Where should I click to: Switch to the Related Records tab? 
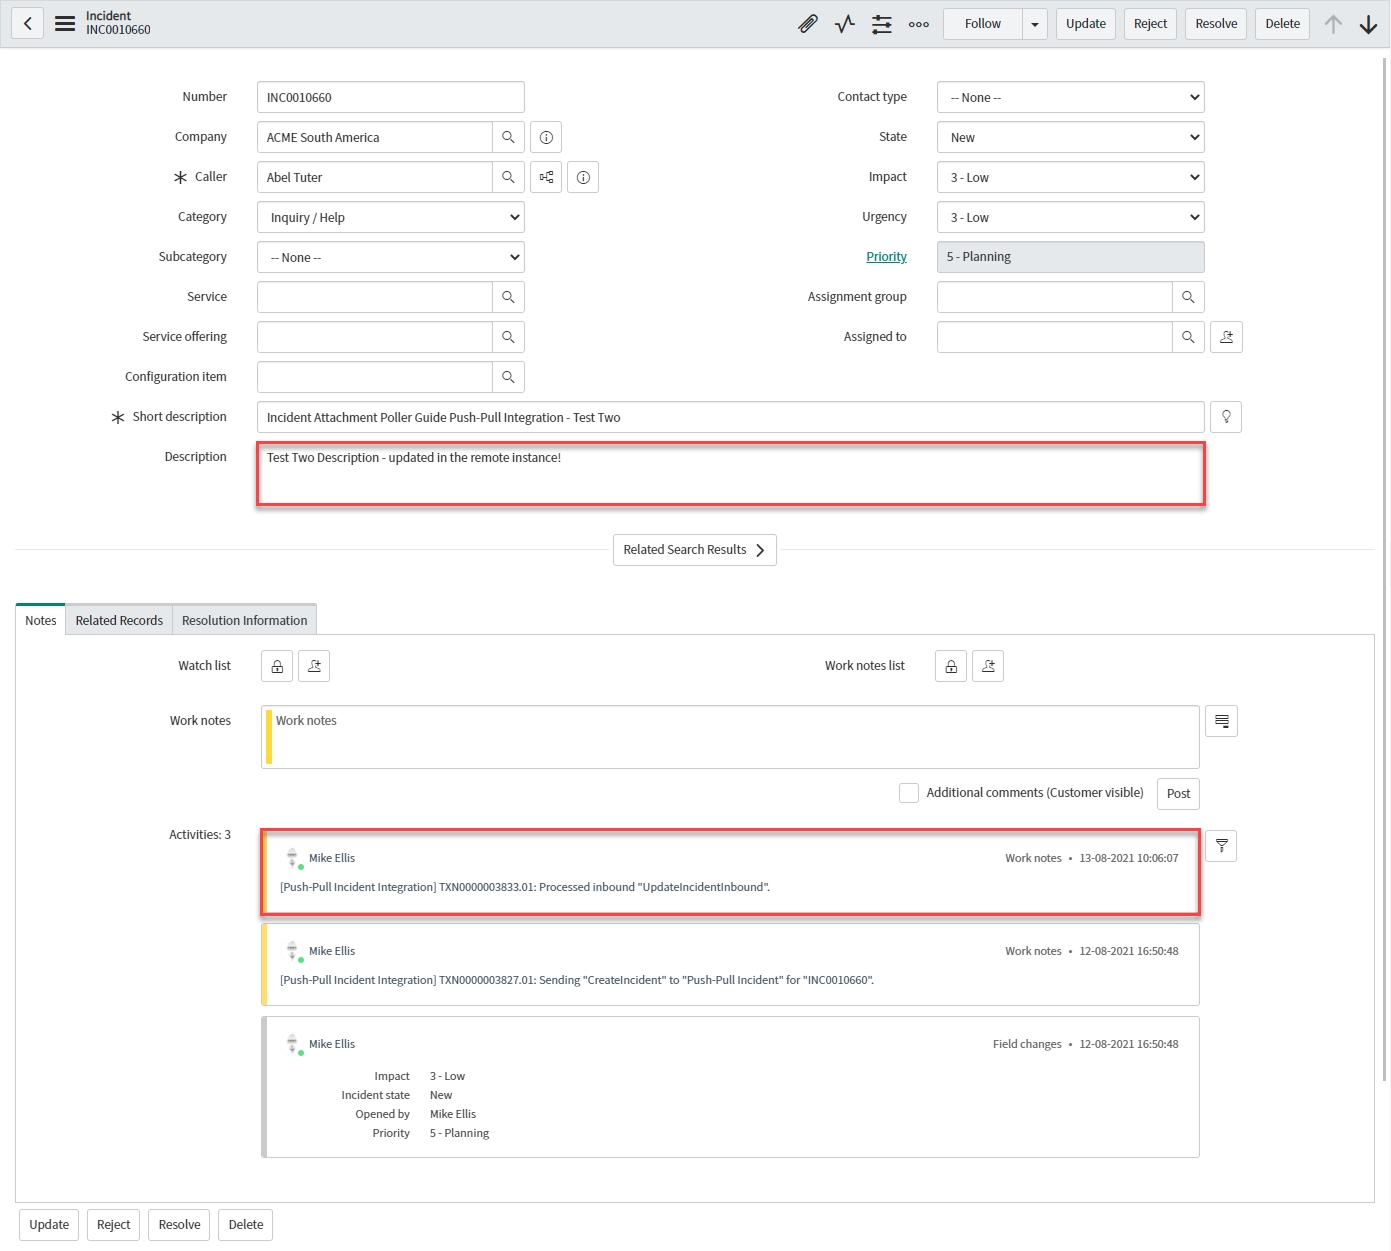[119, 620]
